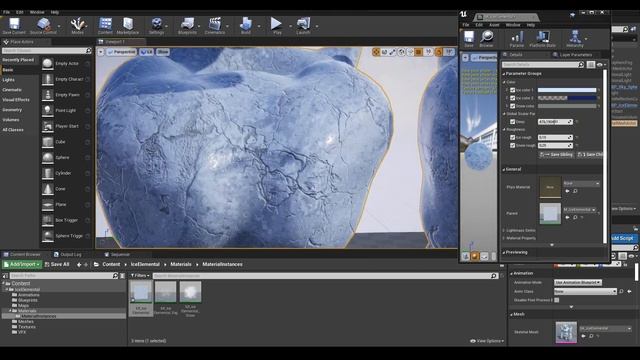Open Perspective dropdown in main viewport
This screenshot has height=360, width=640.
tap(122, 52)
